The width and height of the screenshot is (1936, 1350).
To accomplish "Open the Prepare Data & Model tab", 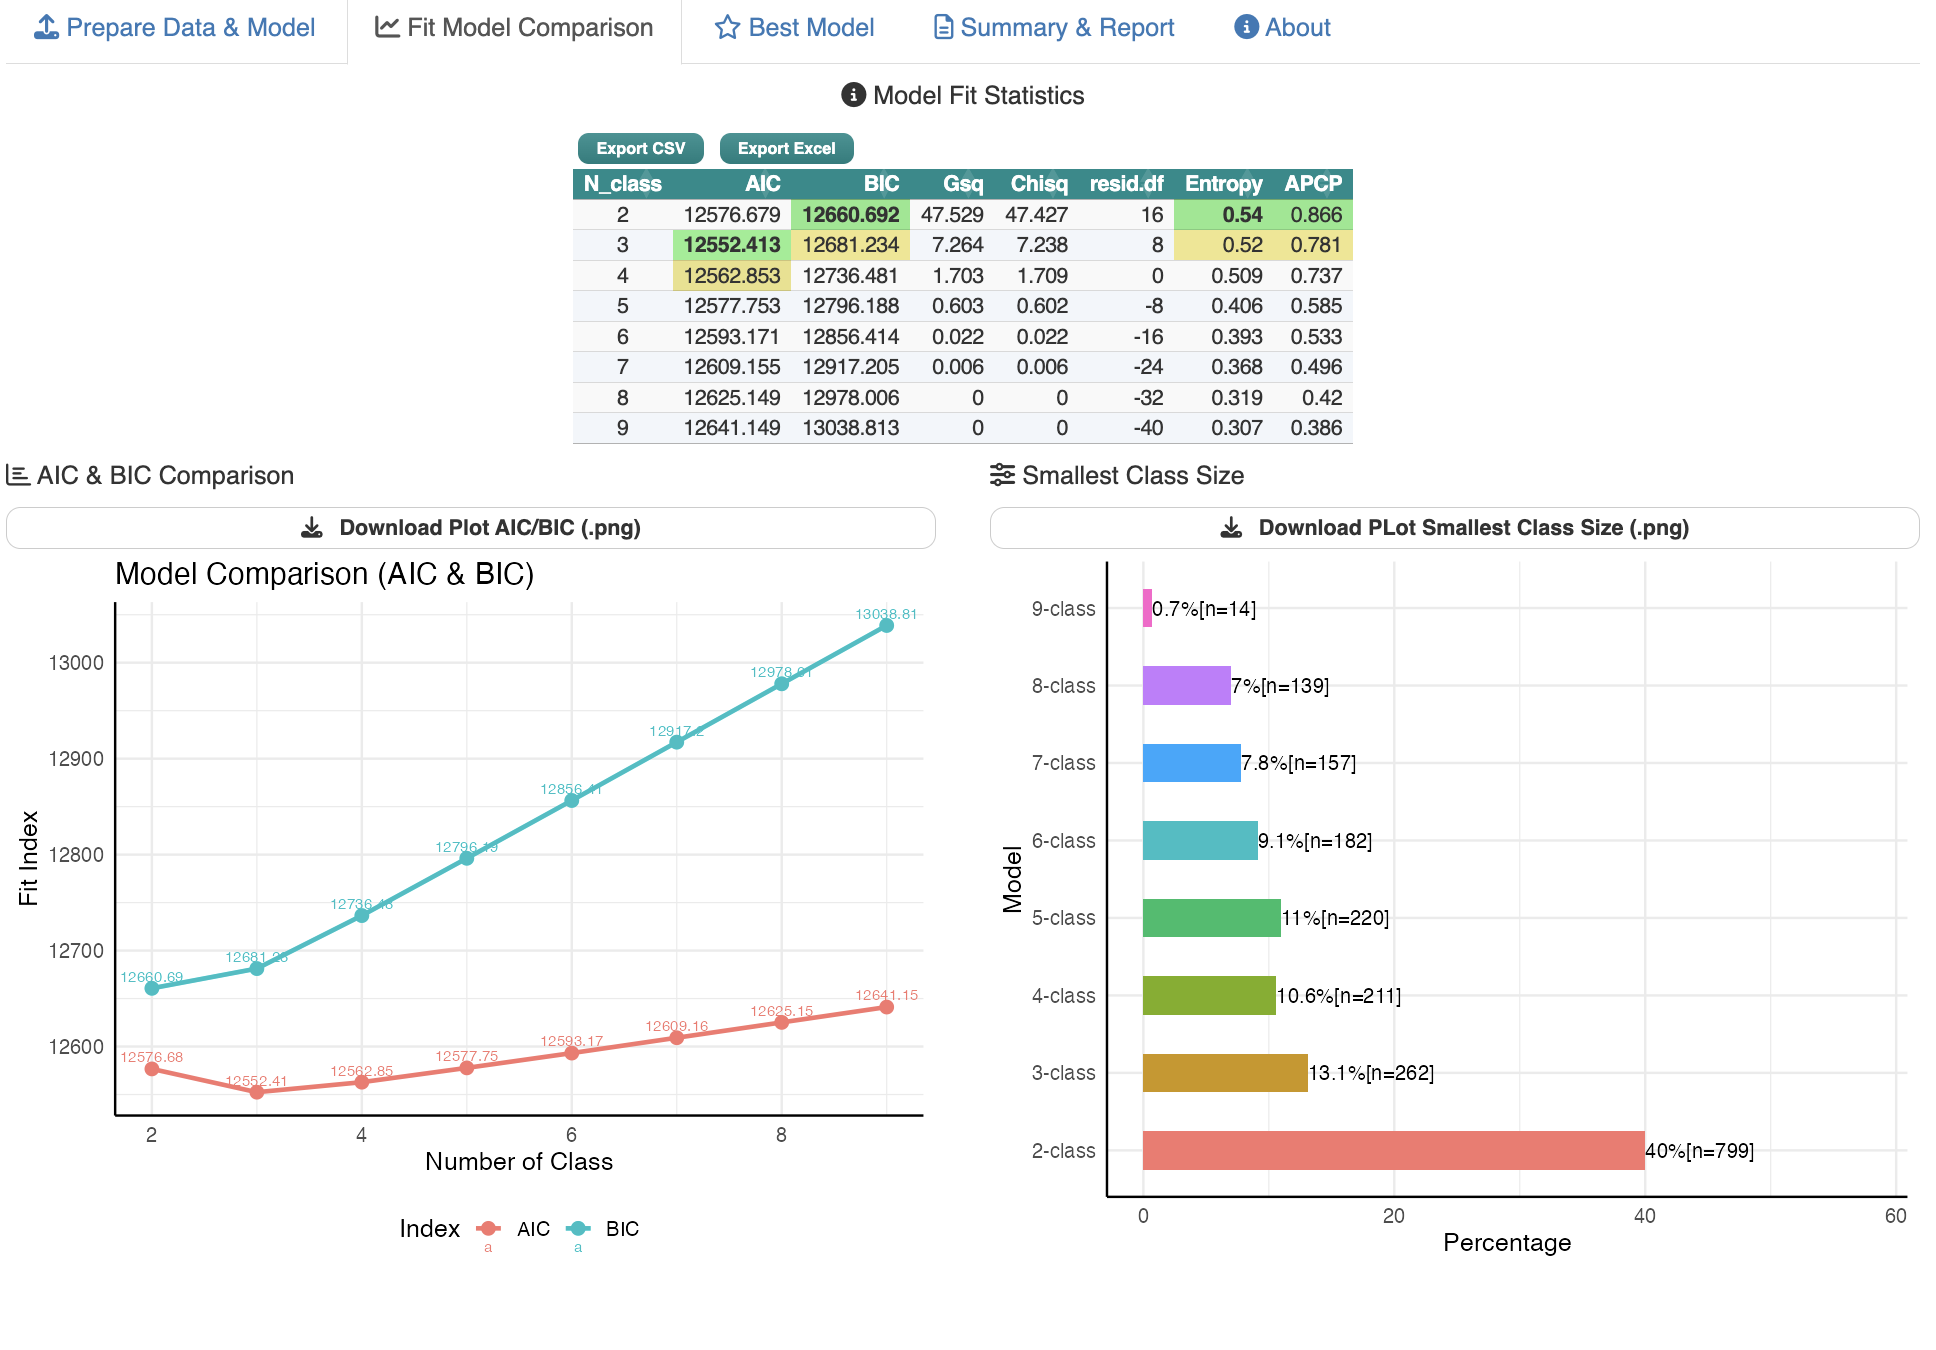I will click(x=190, y=28).
